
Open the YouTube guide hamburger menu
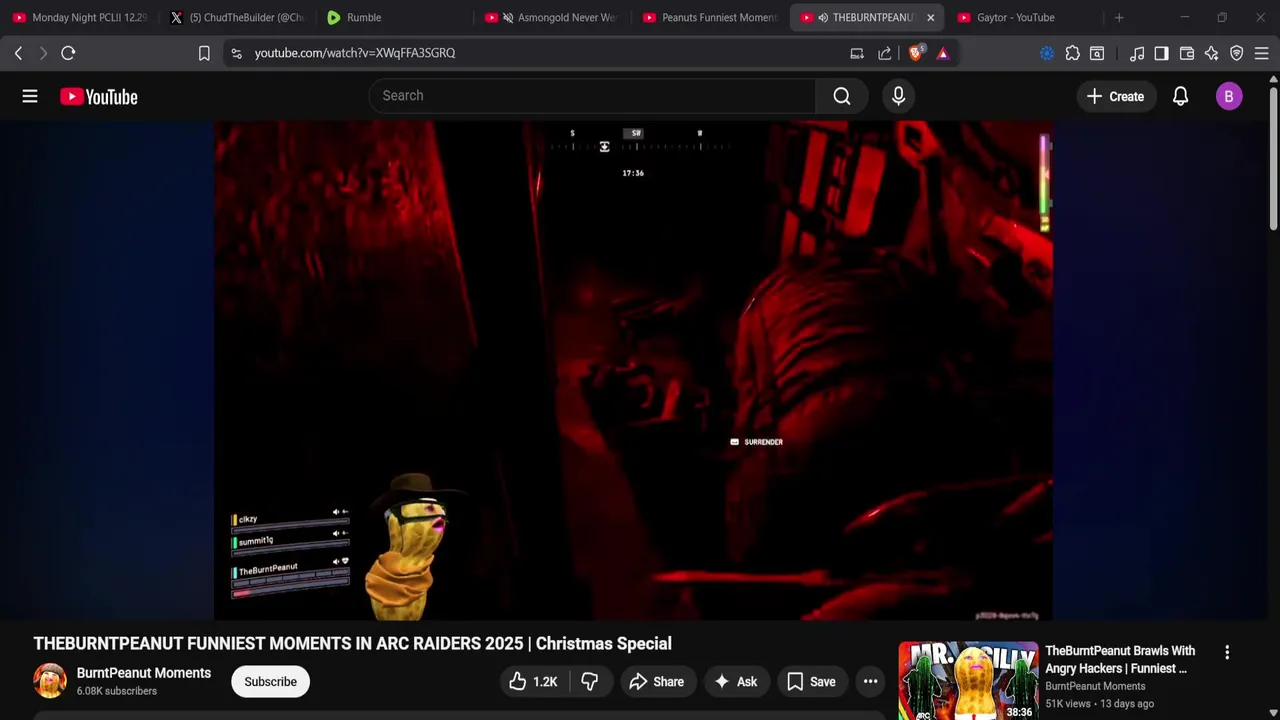click(30, 96)
